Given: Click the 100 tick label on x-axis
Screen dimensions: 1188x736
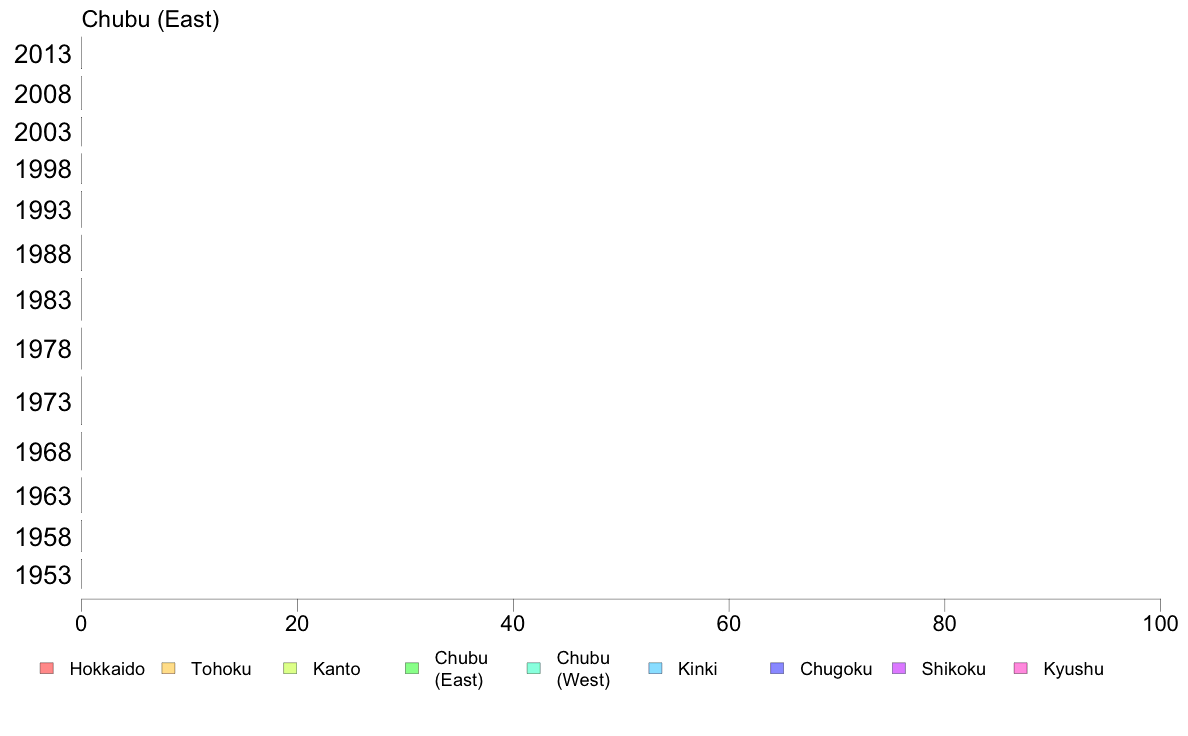Looking at the screenshot, I should 1160,624.
